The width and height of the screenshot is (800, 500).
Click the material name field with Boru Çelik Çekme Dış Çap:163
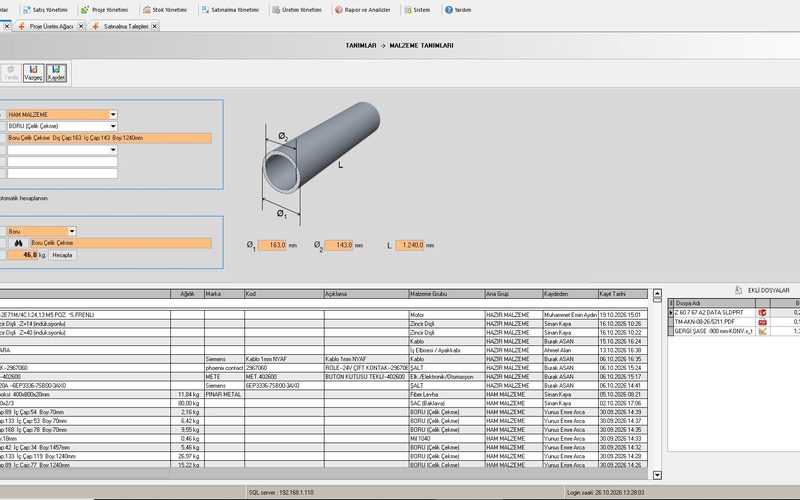(x=109, y=138)
